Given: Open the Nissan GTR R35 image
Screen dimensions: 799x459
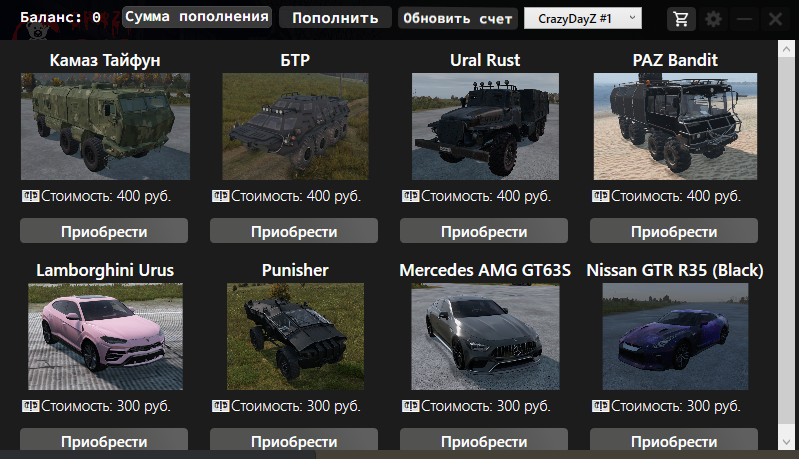Looking at the screenshot, I should point(675,337).
